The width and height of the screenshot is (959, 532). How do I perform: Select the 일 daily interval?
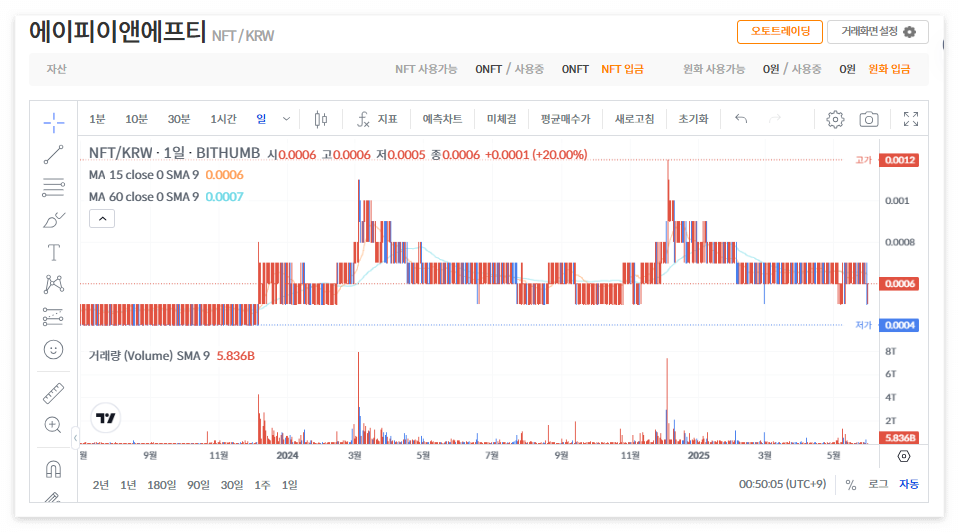(x=261, y=119)
